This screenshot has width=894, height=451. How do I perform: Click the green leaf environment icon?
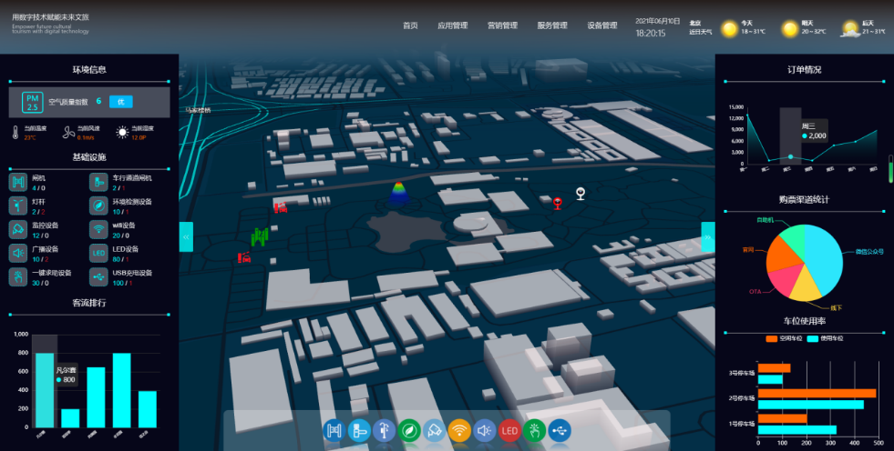coord(409,430)
